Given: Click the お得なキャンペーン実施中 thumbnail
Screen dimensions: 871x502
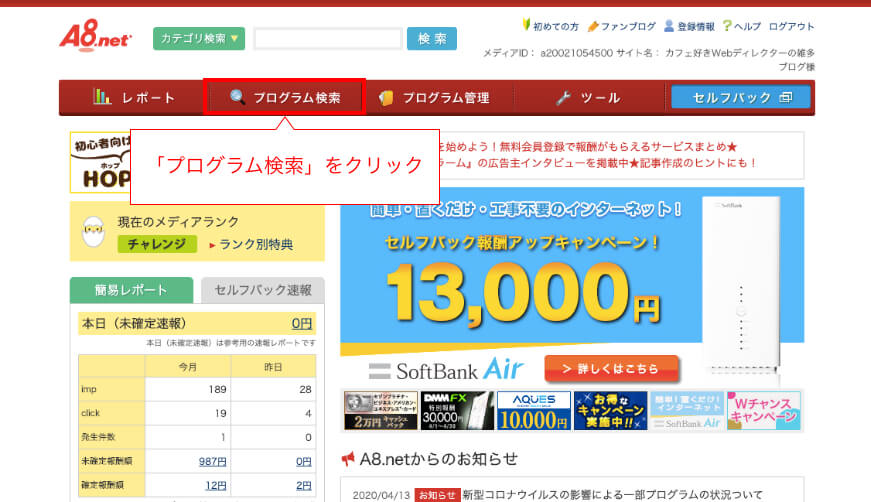Looking at the screenshot, I should [x=610, y=410].
